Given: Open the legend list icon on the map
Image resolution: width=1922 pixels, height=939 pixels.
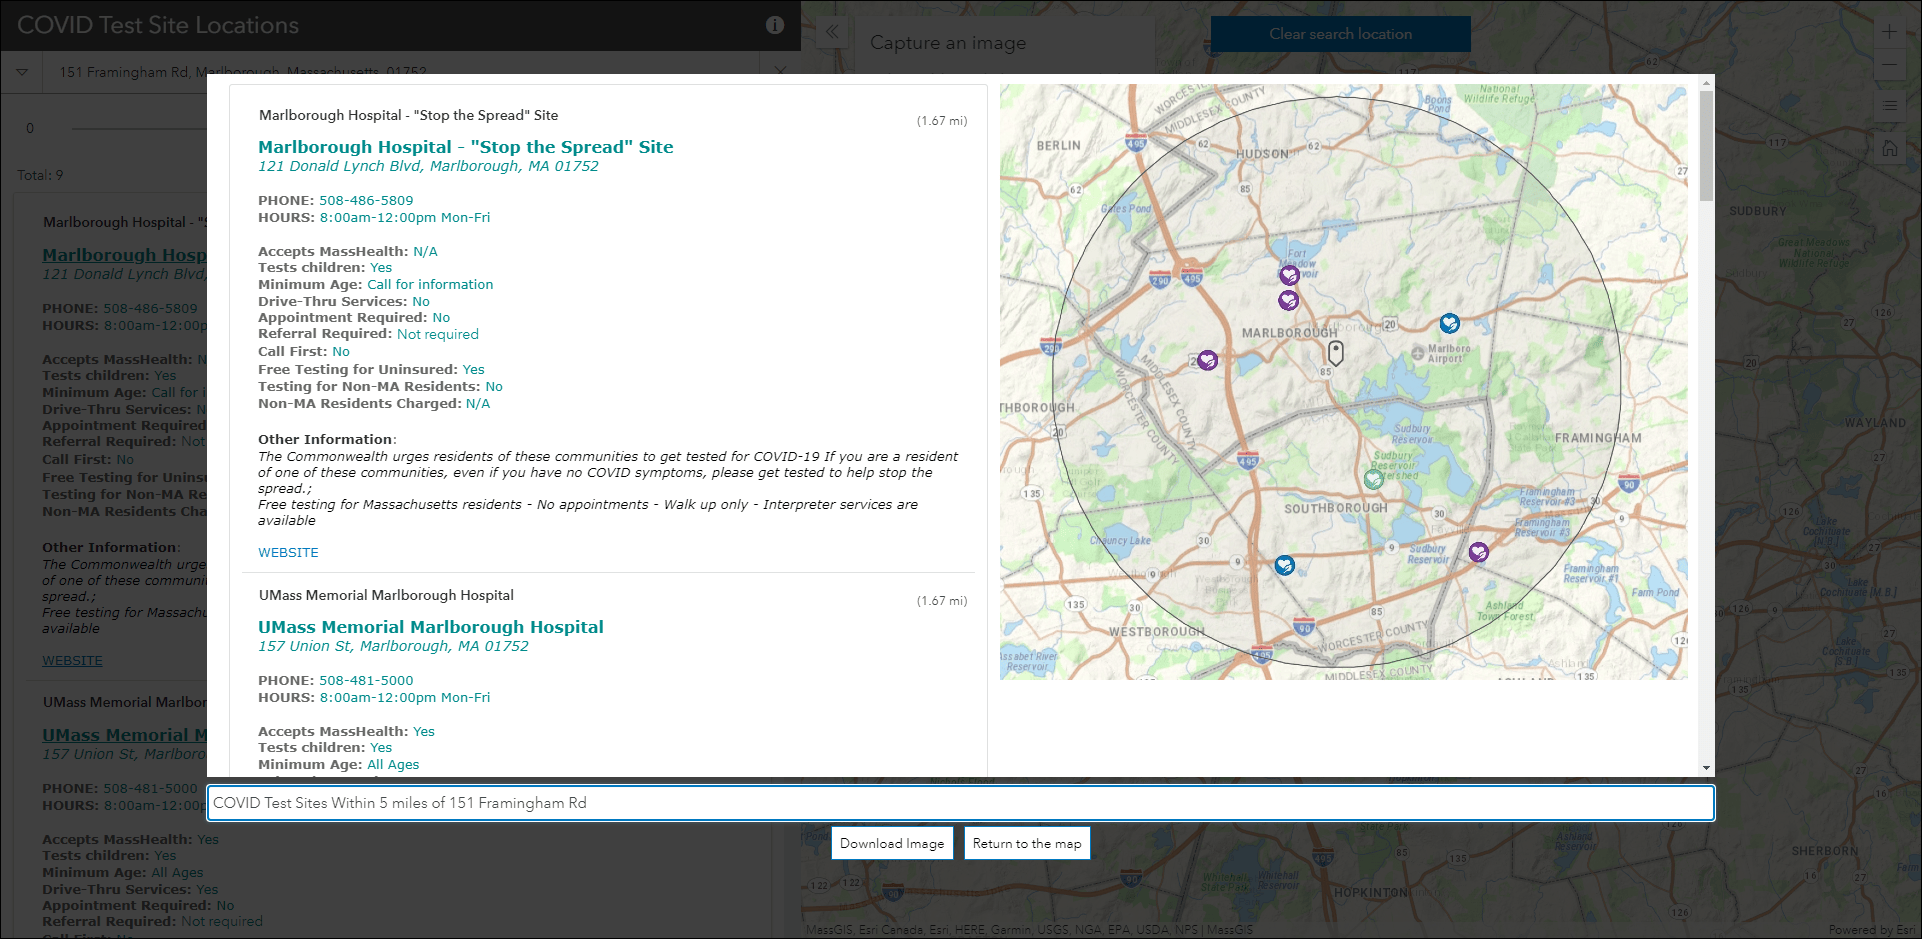Looking at the screenshot, I should (1889, 106).
